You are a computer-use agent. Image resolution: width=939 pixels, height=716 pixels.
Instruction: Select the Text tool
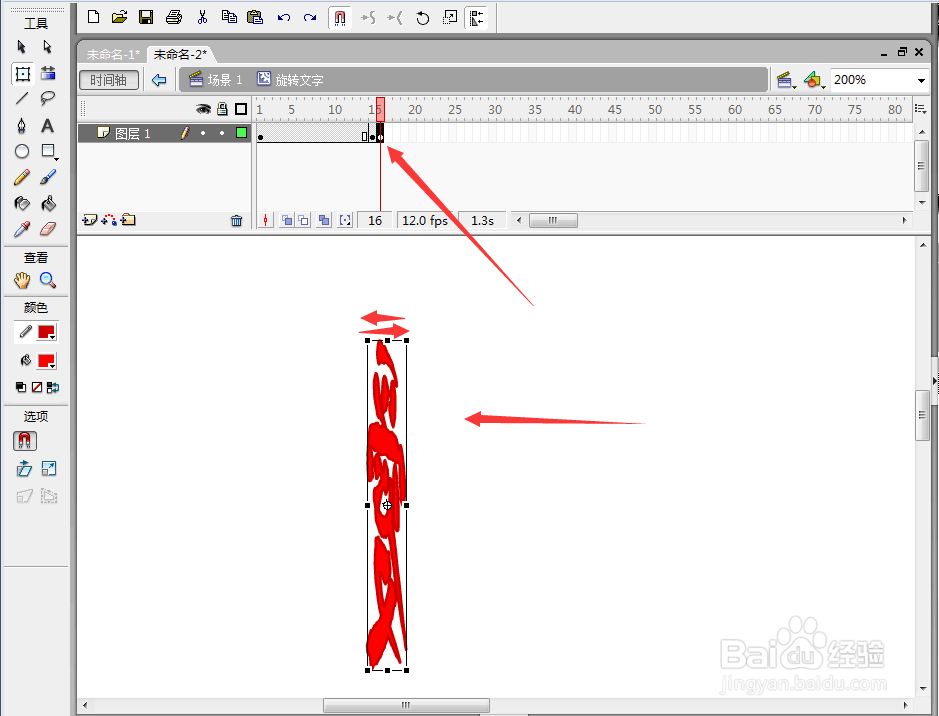[47, 126]
